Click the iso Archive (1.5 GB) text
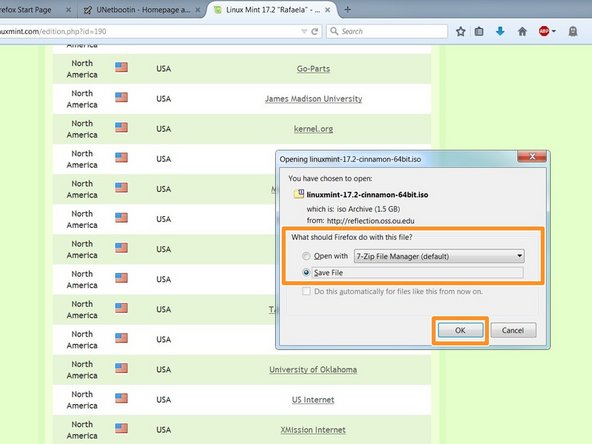Image resolution: width=592 pixels, height=444 pixels. 368,209
